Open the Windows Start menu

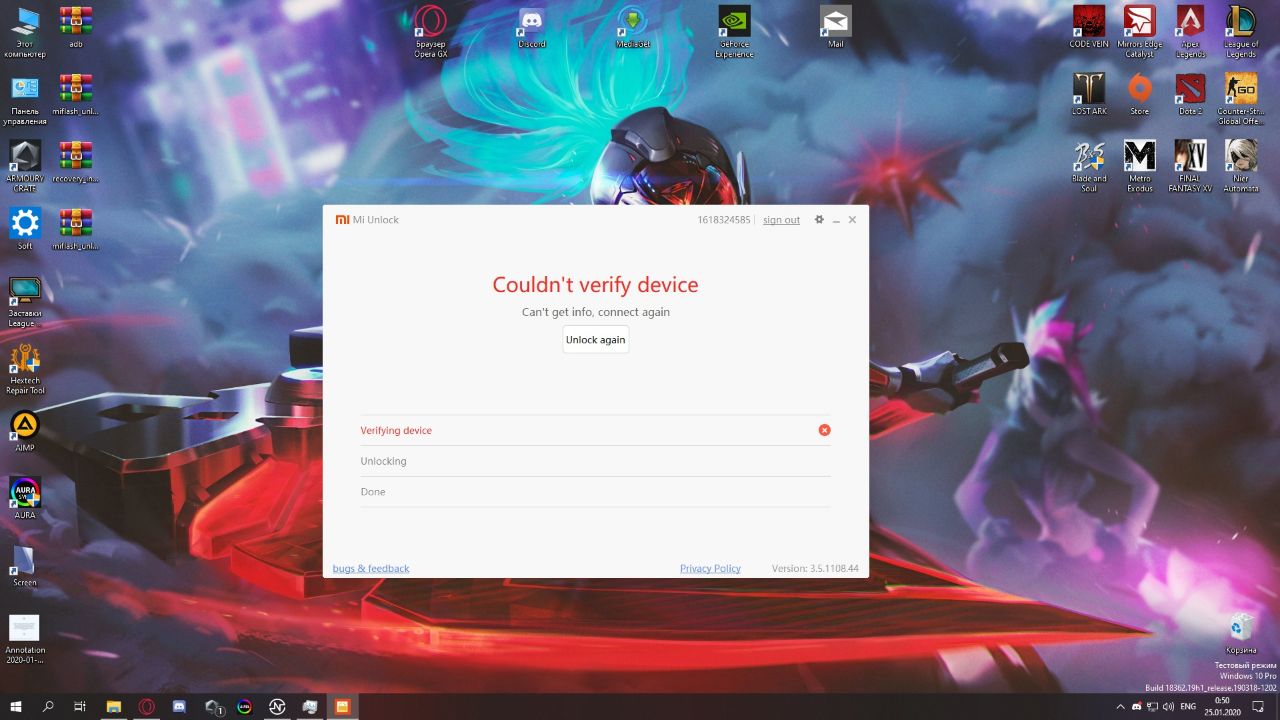pos(16,707)
